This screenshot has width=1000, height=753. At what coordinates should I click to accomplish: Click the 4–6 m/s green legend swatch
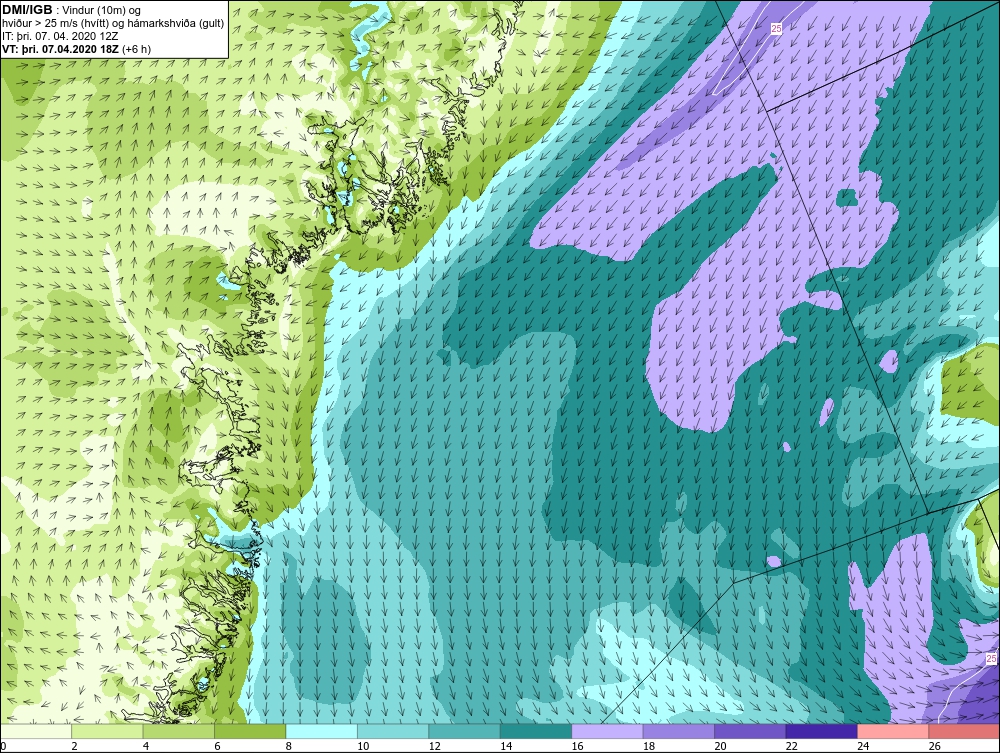[x=179, y=731]
